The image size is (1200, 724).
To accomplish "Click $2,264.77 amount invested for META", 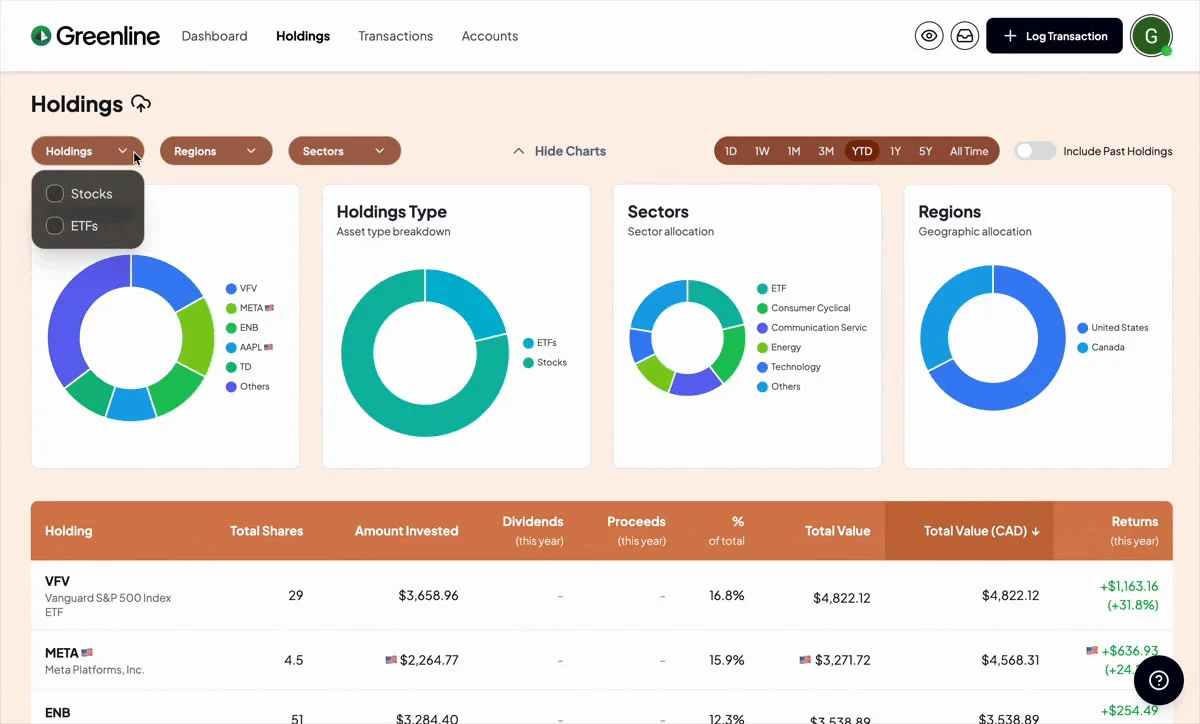I will 429,660.
